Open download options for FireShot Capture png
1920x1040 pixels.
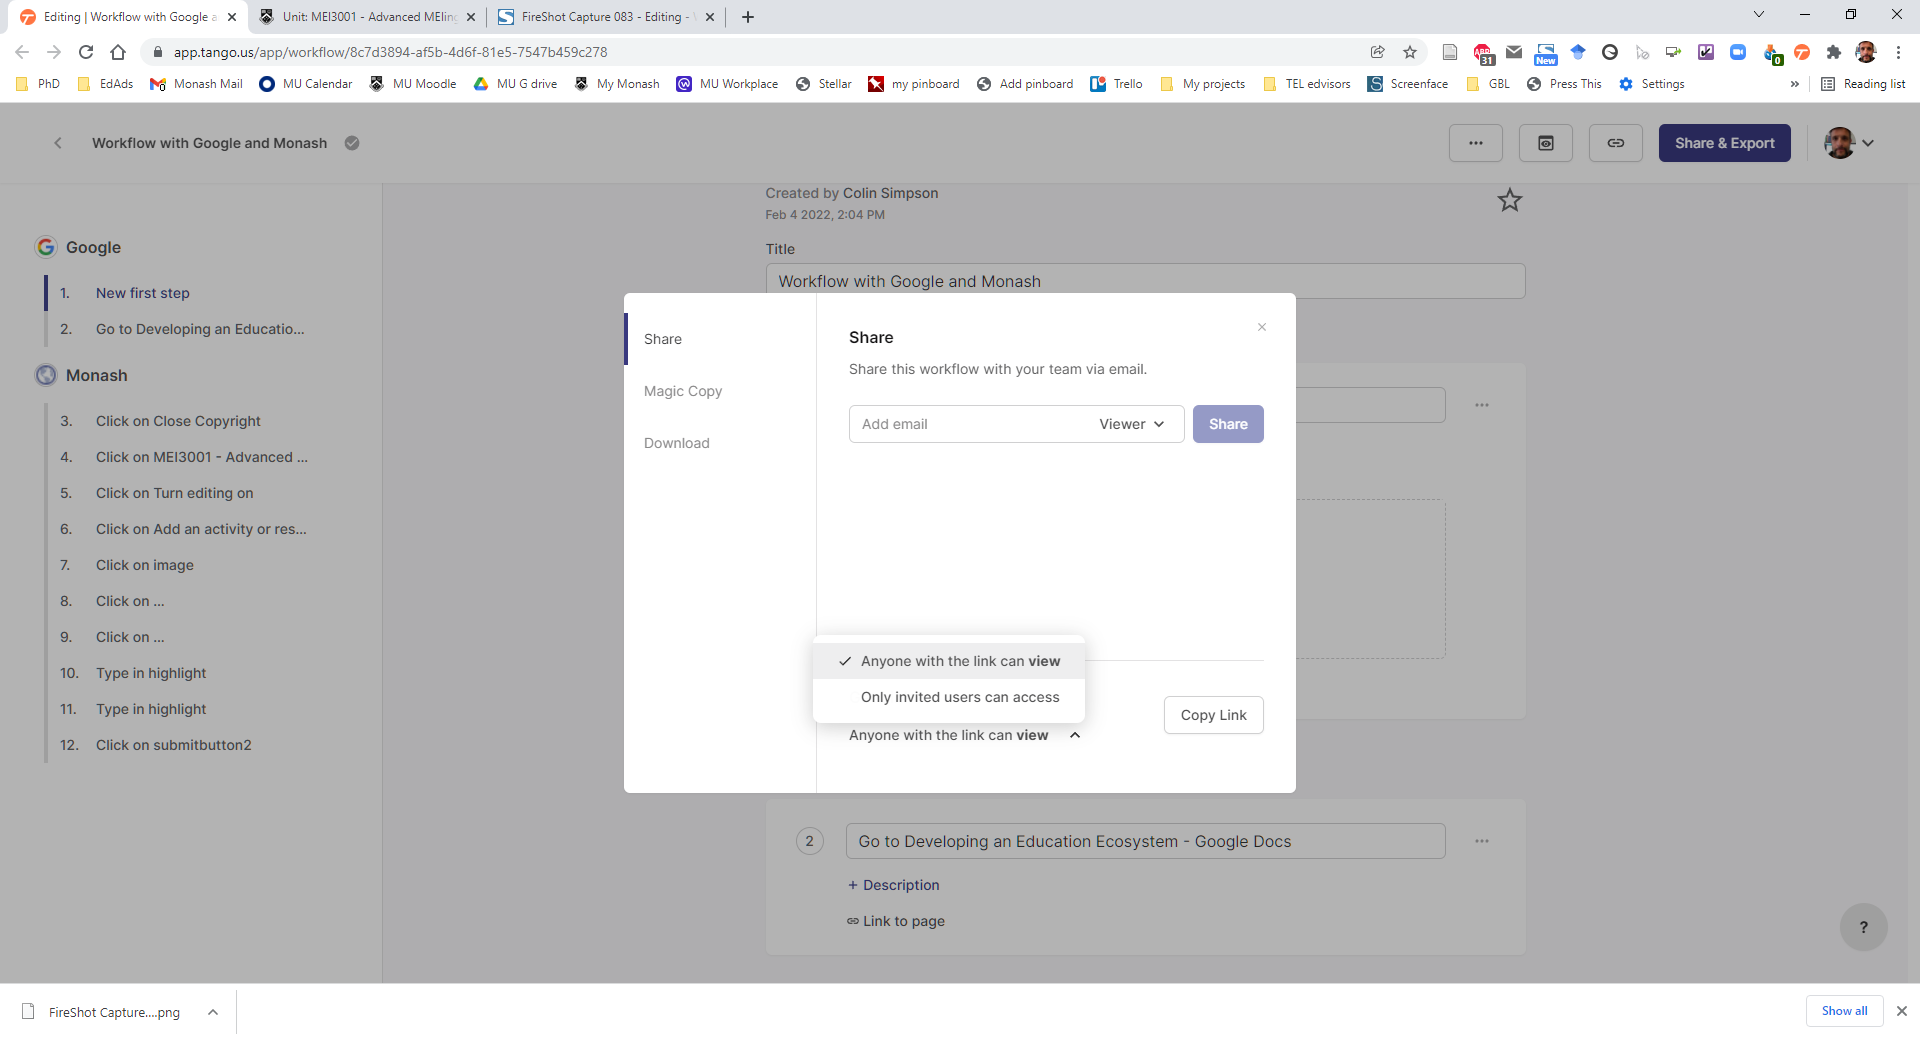pyautogui.click(x=213, y=1012)
